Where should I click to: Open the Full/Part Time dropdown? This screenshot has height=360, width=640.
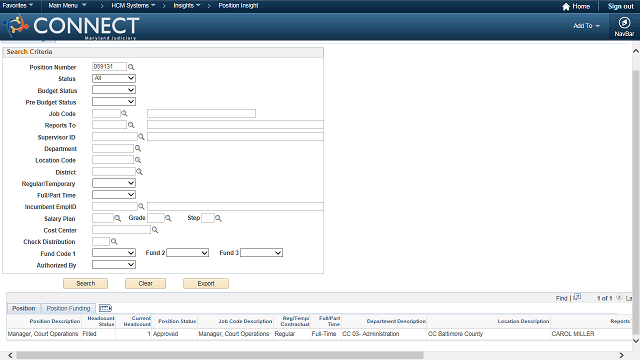tap(114, 195)
